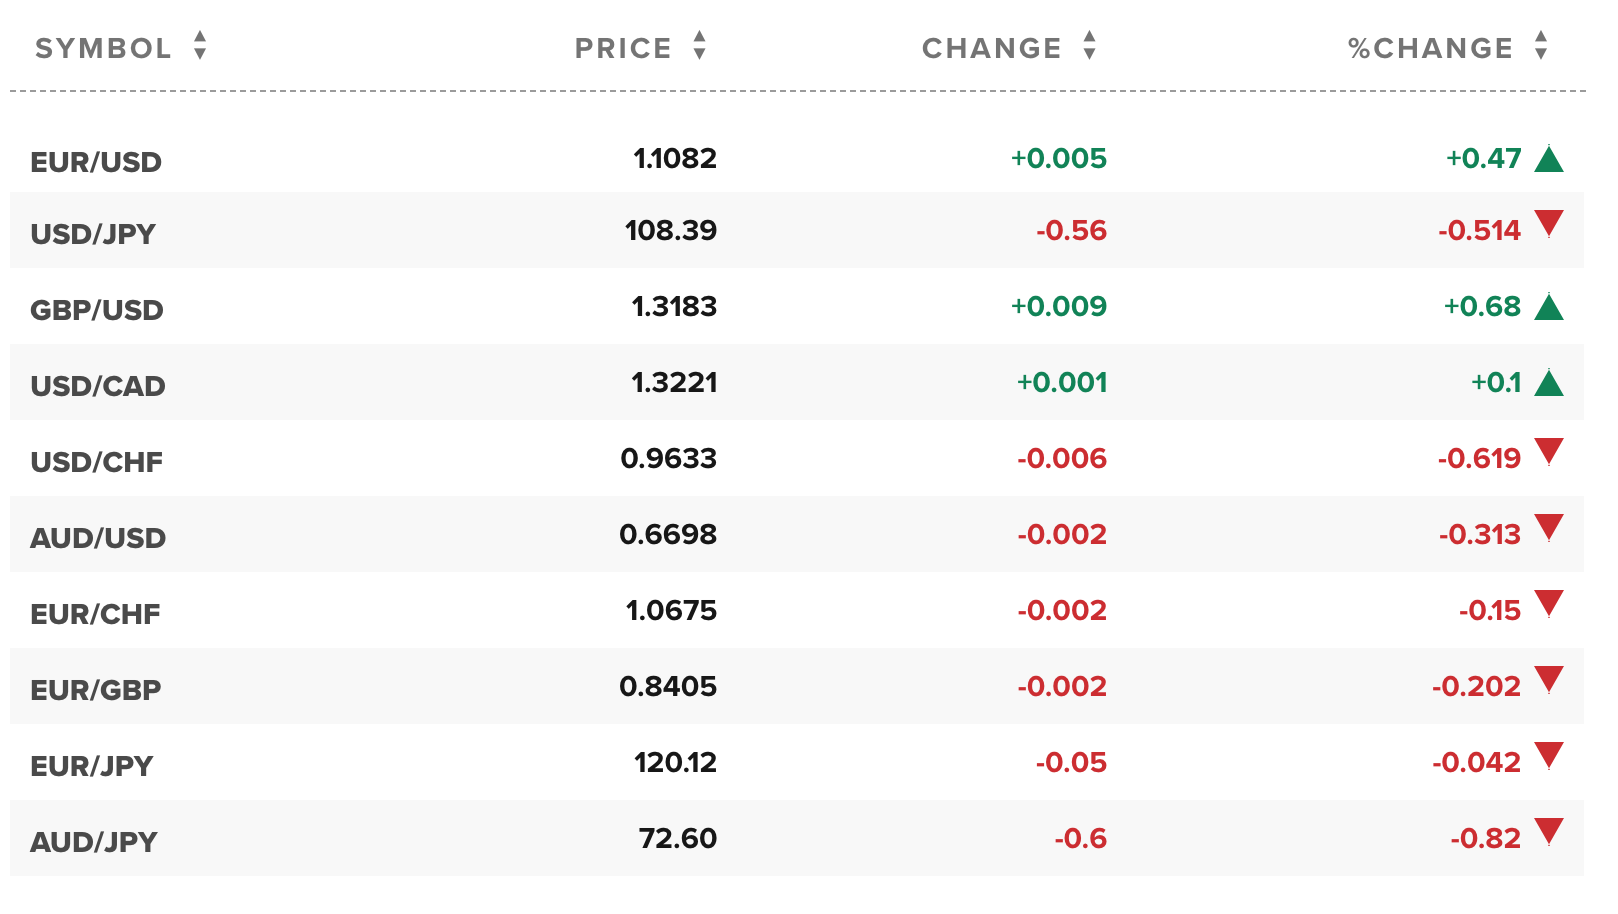Click the +0.009 change value
This screenshot has width=1618, height=914.
pyautogui.click(x=1059, y=306)
